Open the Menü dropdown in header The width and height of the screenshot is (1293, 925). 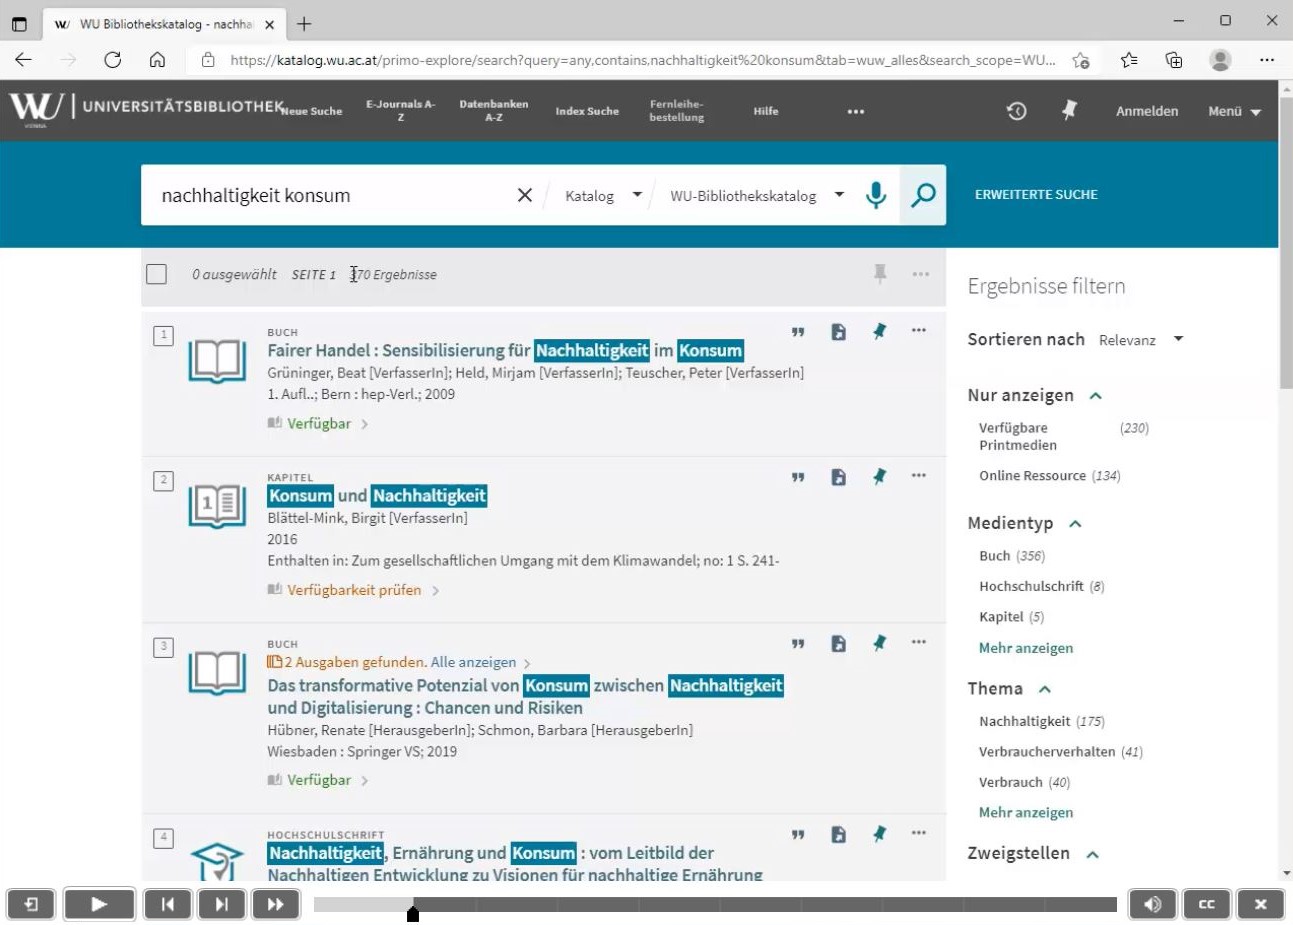pos(1234,111)
